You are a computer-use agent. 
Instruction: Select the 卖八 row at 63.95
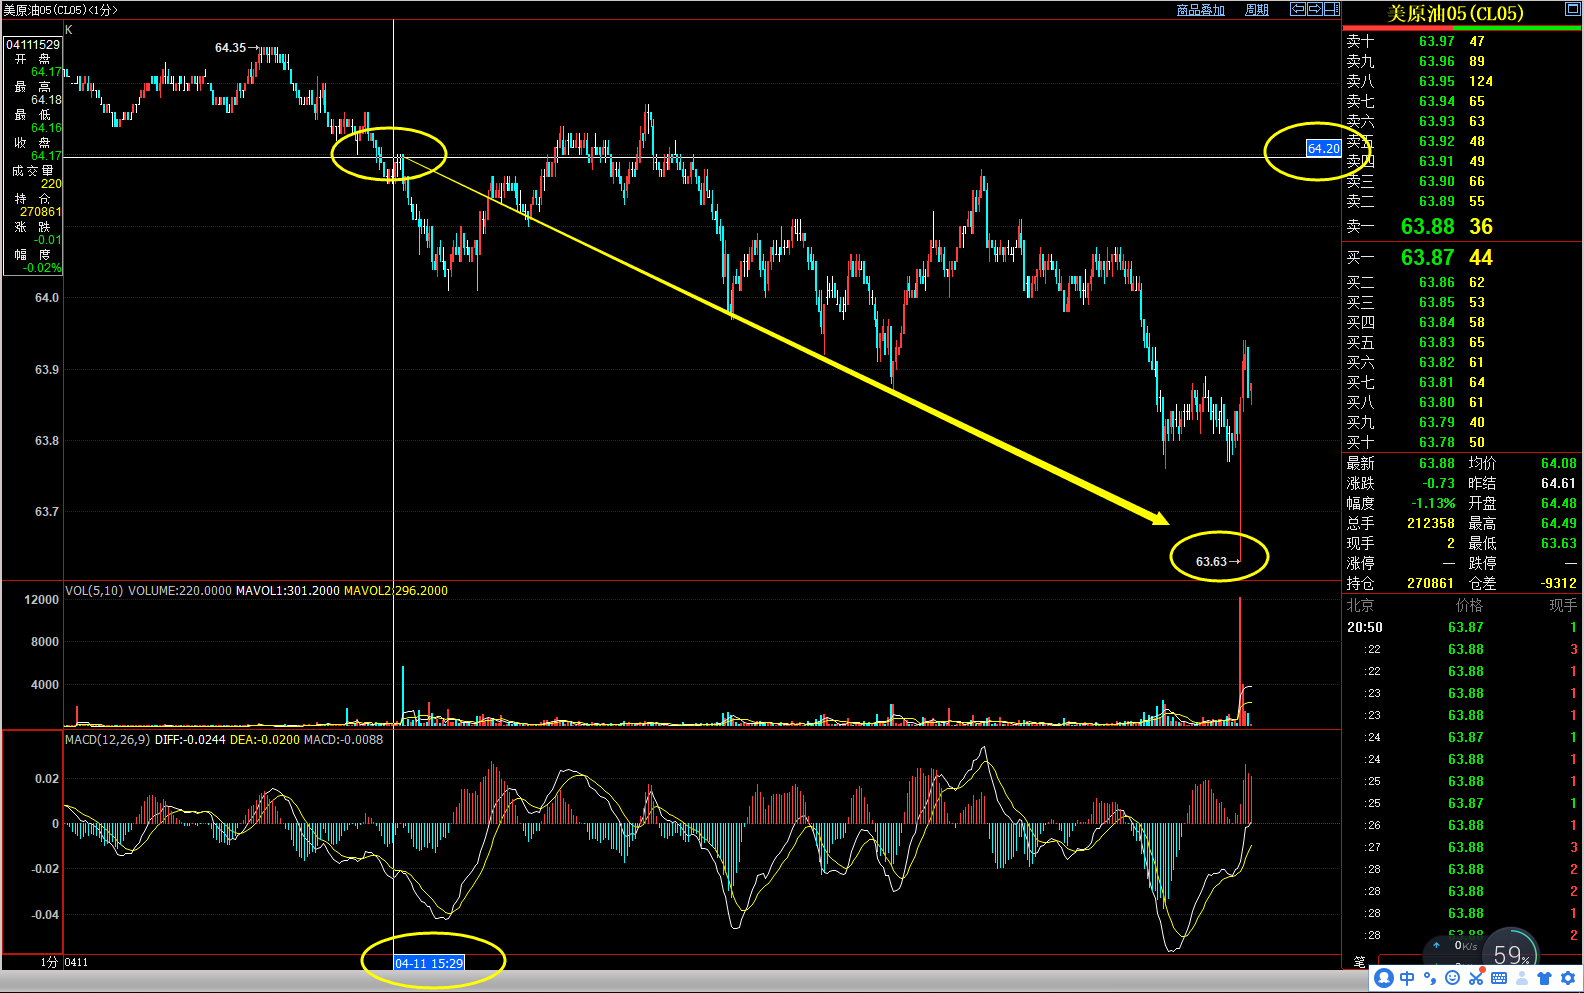1461,81
